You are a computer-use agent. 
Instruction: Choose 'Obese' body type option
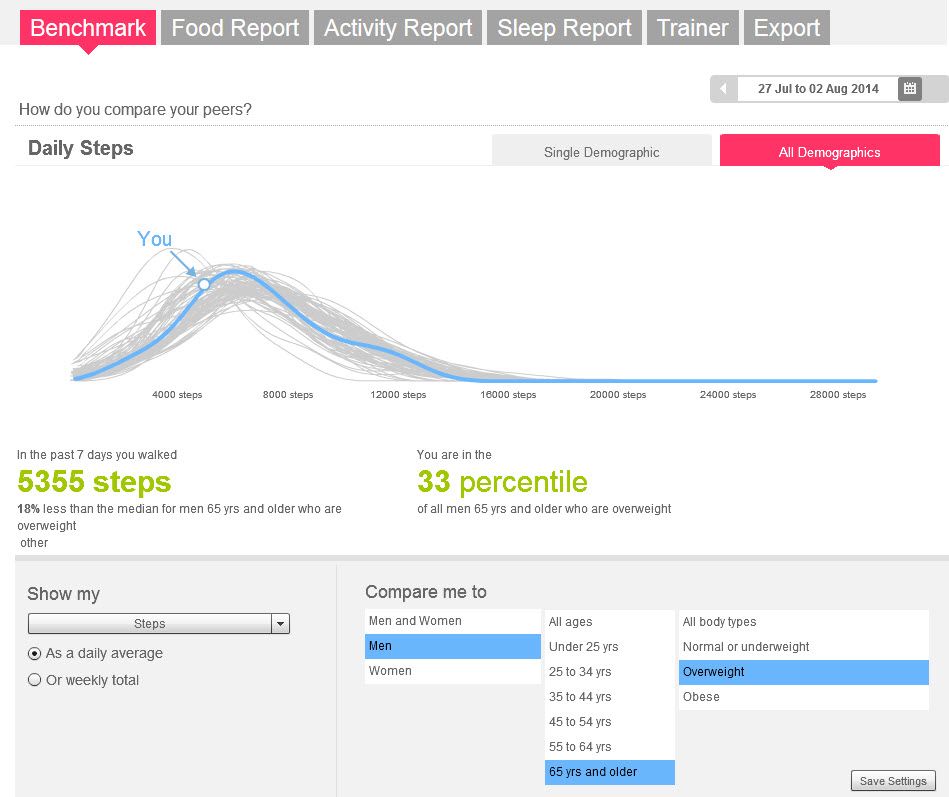804,697
